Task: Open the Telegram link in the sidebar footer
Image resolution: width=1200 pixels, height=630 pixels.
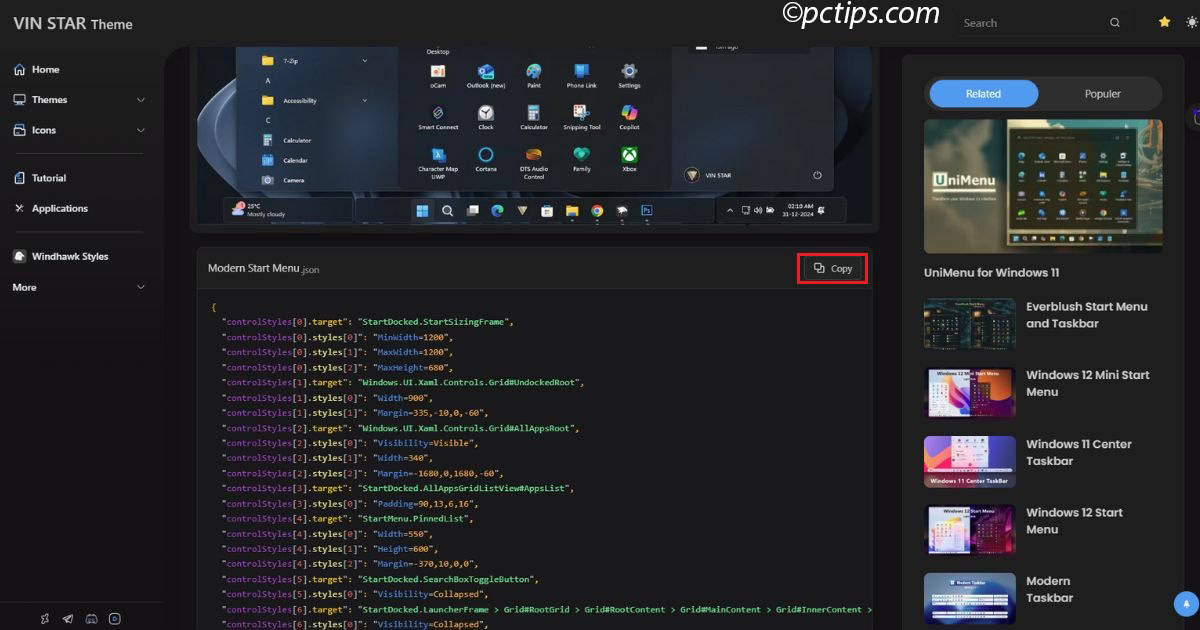Action: coord(67,619)
